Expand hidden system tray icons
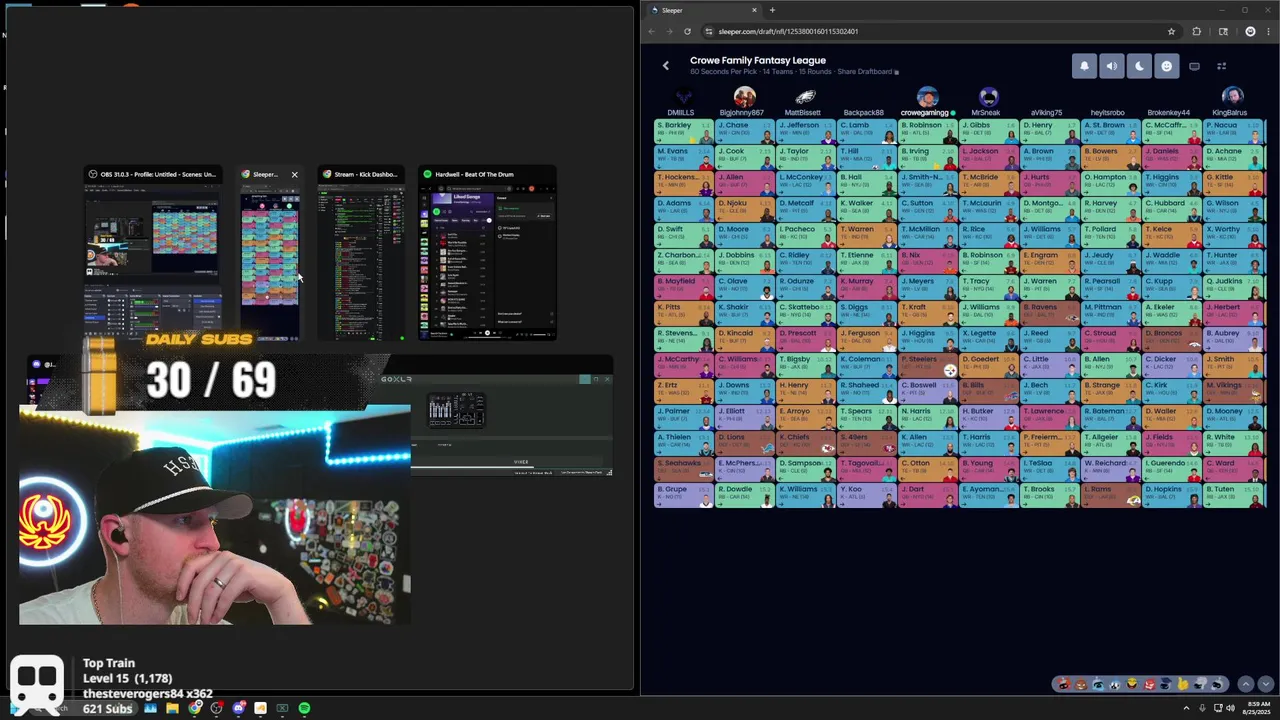The image size is (1280, 720). click(x=1186, y=708)
